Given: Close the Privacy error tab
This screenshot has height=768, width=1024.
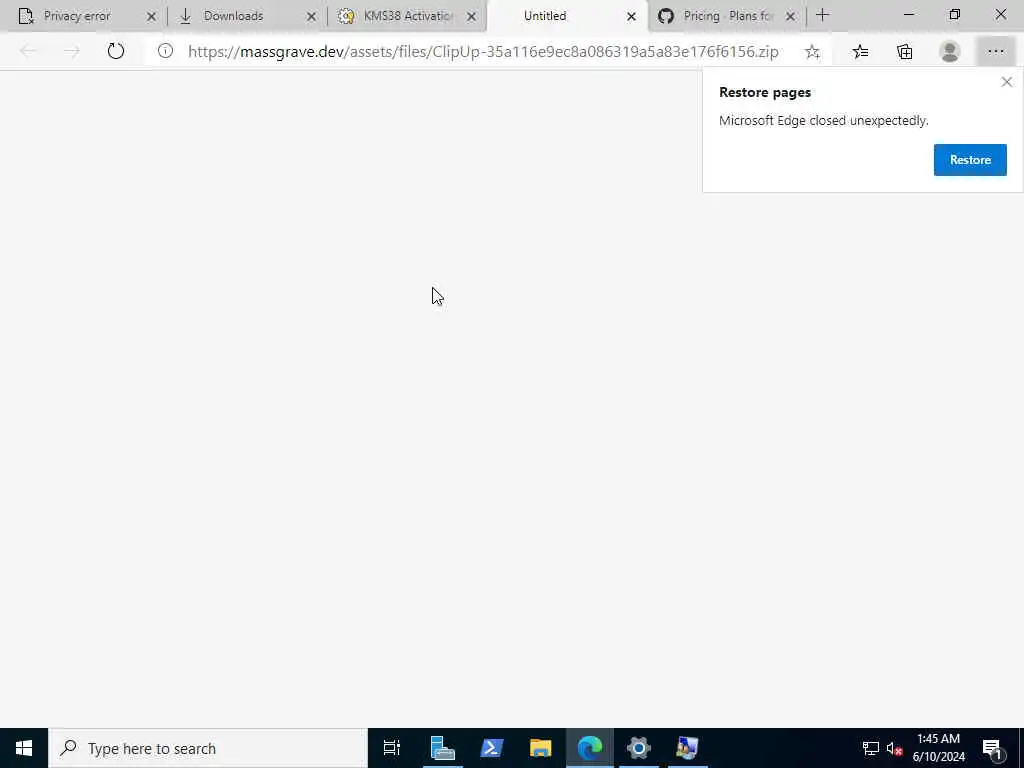Looking at the screenshot, I should (x=151, y=16).
